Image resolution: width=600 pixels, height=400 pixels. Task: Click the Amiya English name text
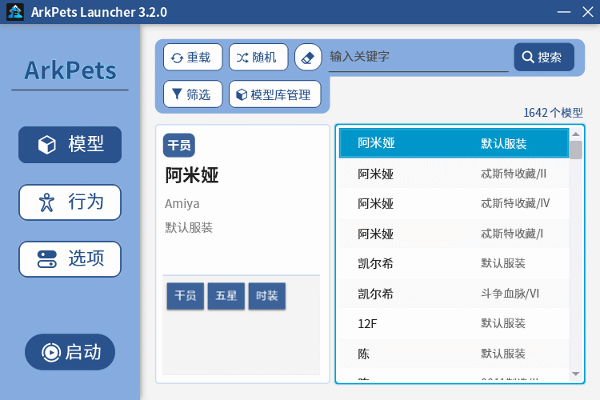pyautogui.click(x=182, y=204)
